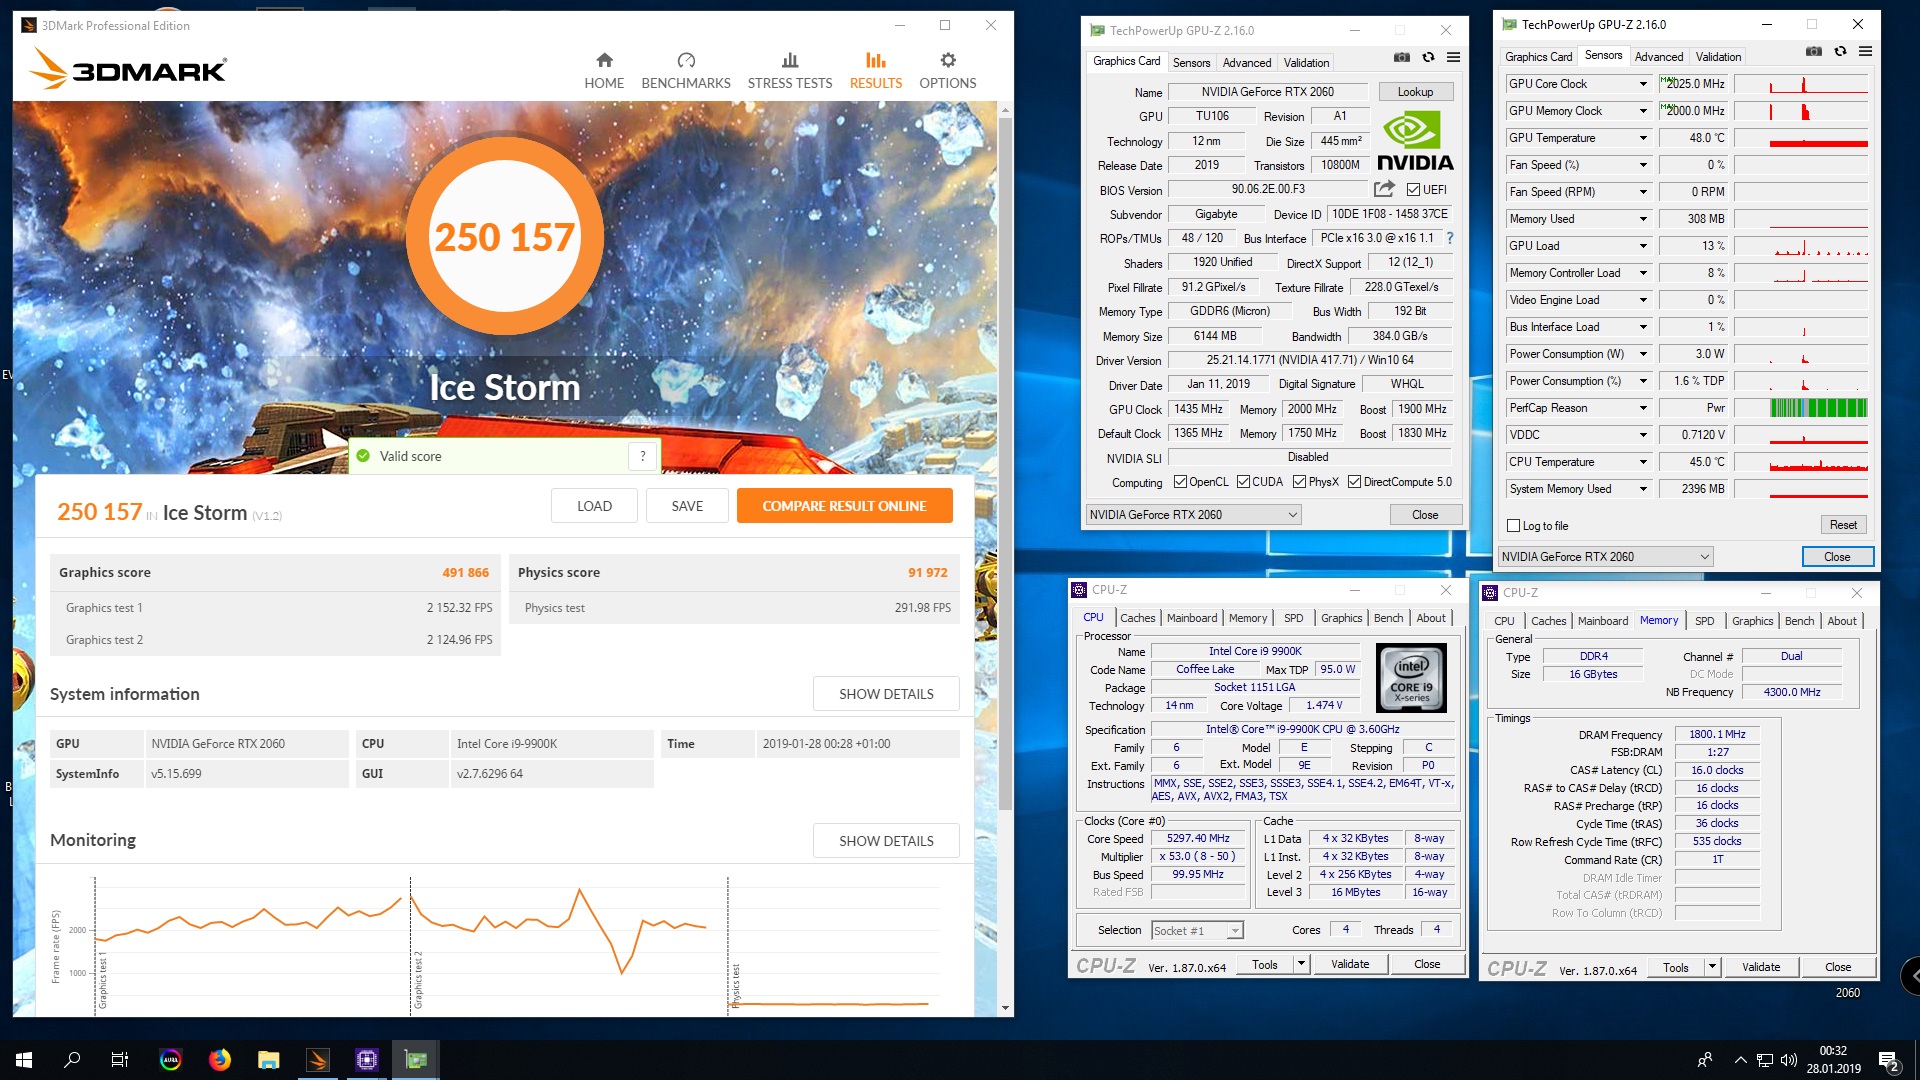Click BIOS share/export arrow icon

tap(1384, 189)
